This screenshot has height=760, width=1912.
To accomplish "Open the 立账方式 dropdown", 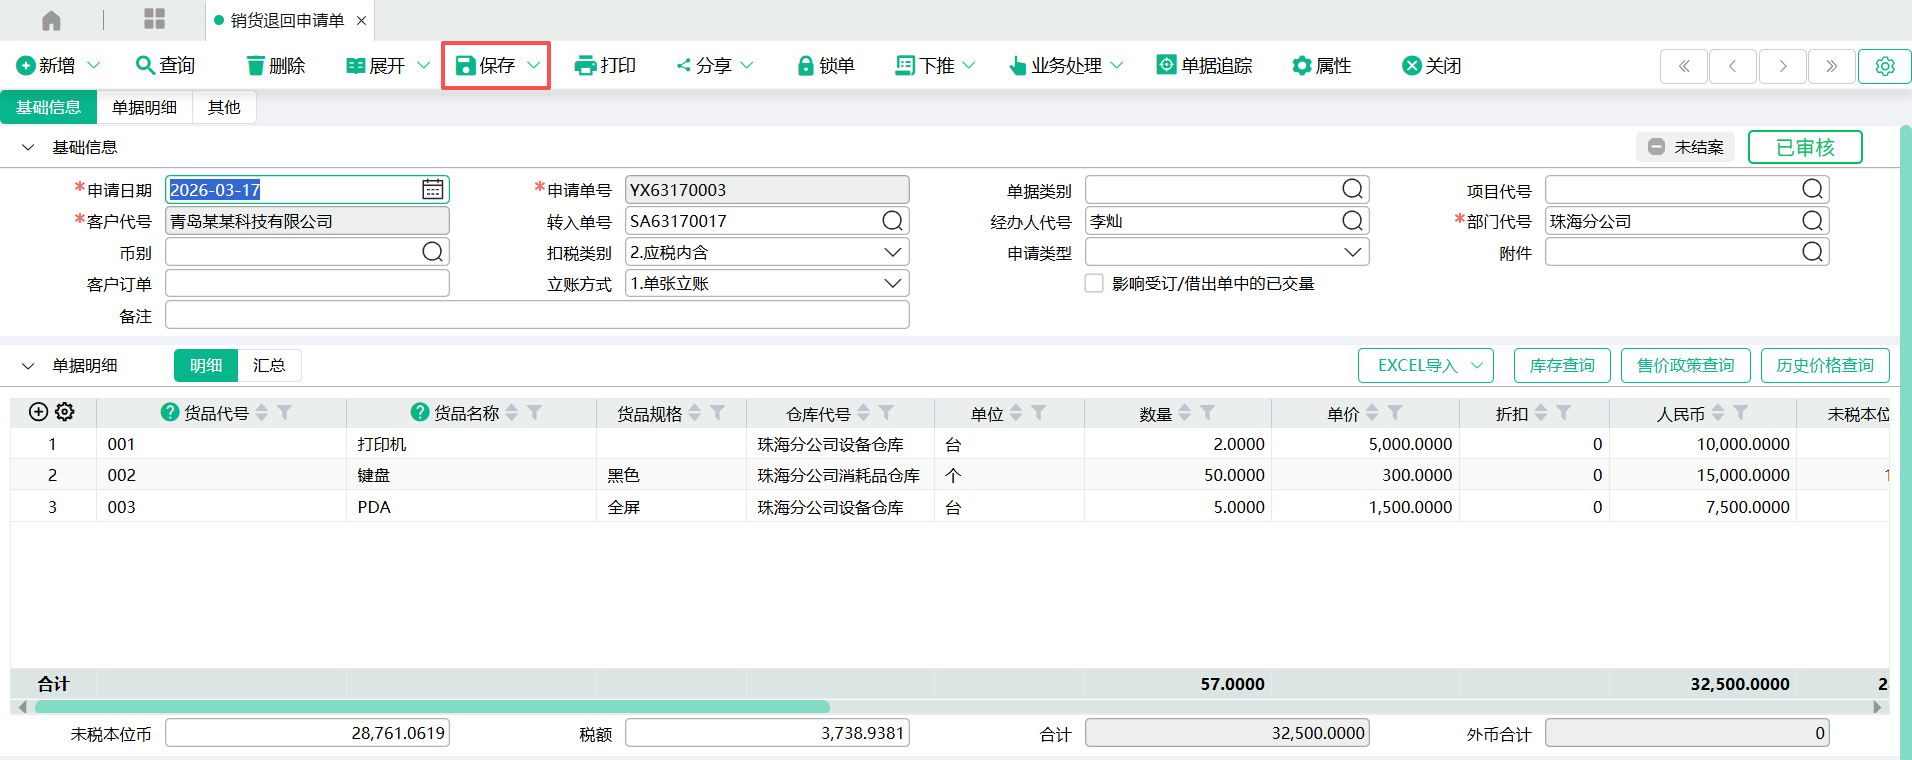I will pos(892,284).
